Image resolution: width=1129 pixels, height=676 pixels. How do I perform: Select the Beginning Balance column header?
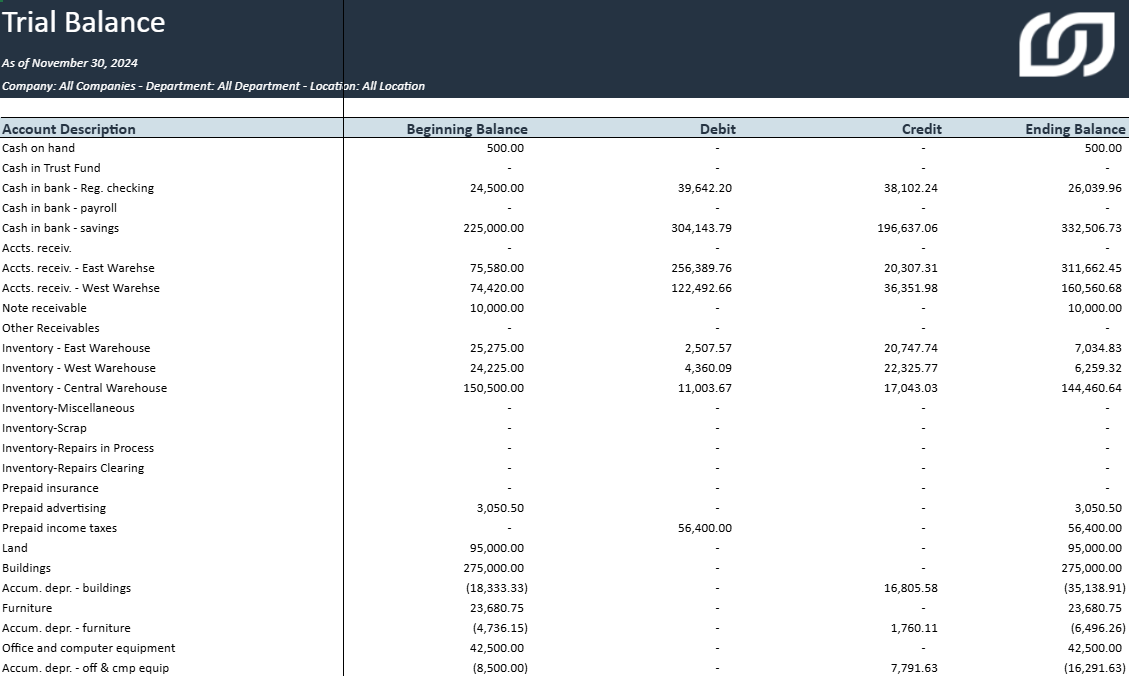pyautogui.click(x=466, y=129)
